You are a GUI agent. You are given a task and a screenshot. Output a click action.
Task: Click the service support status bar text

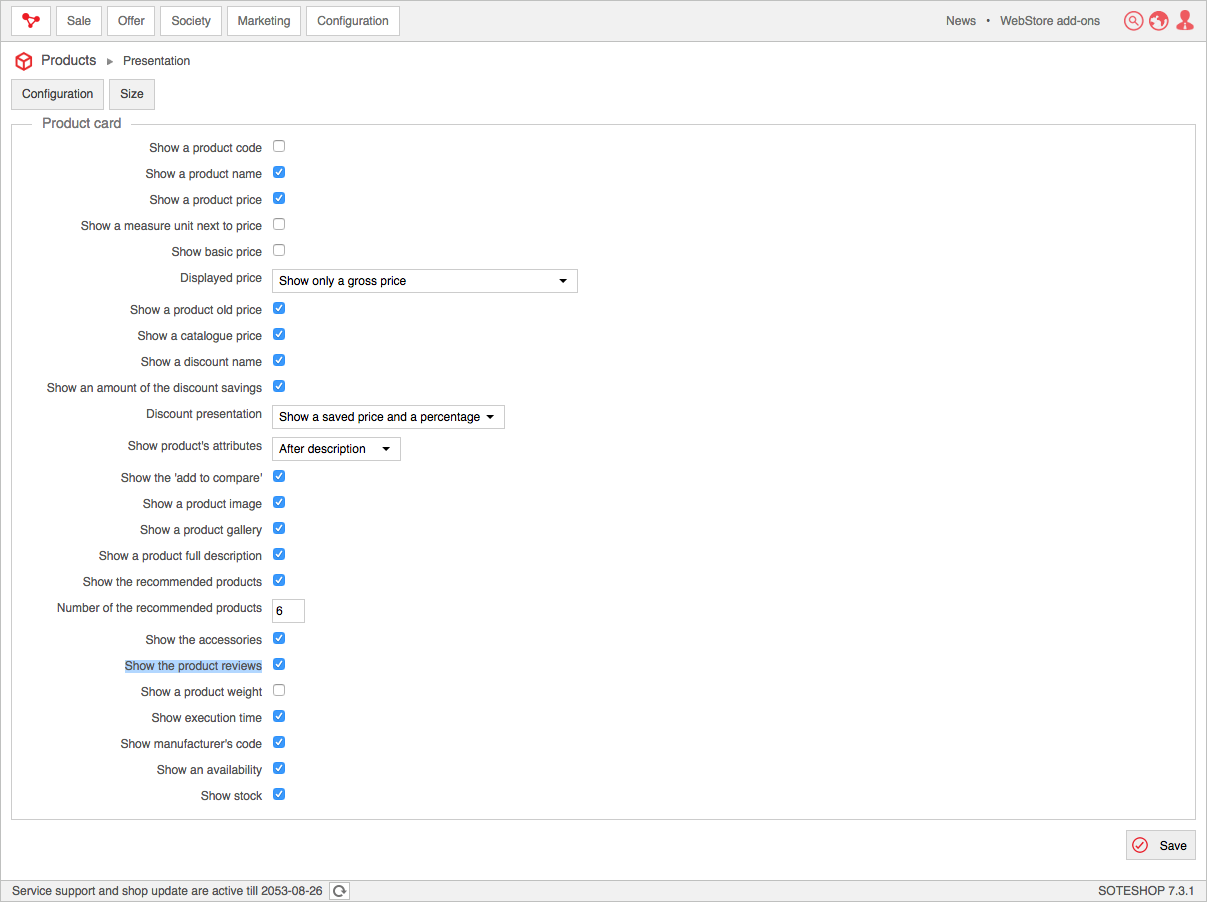click(x=167, y=891)
